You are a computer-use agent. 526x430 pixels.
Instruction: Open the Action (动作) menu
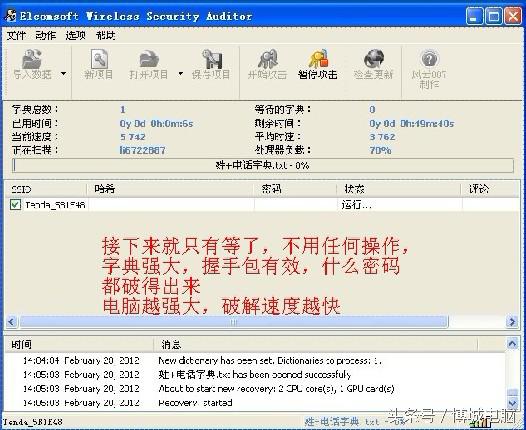[46, 35]
